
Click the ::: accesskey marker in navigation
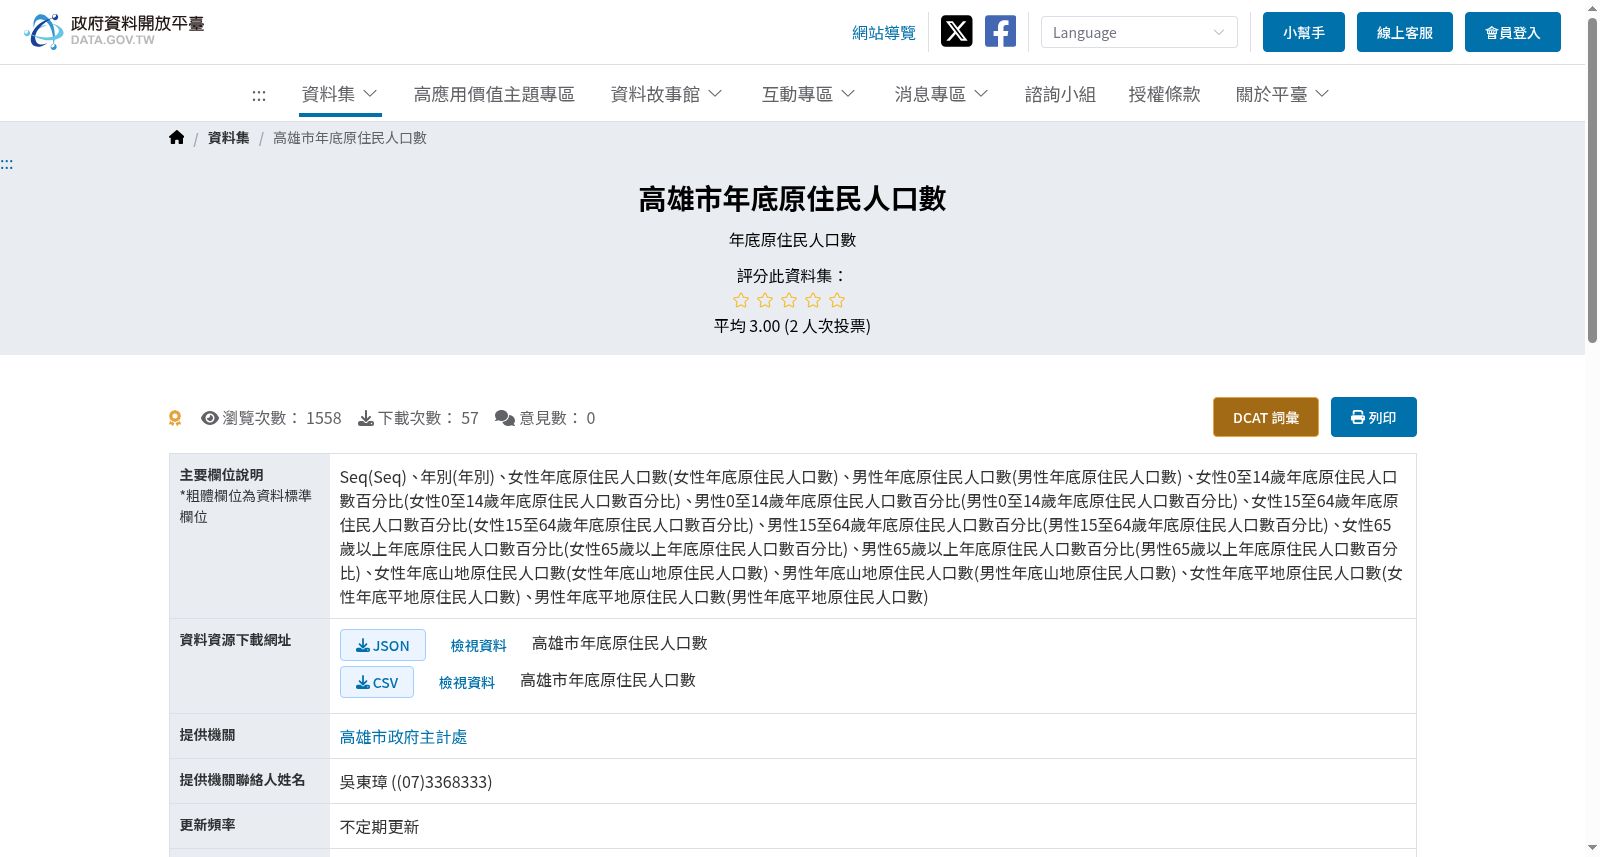coord(259,95)
